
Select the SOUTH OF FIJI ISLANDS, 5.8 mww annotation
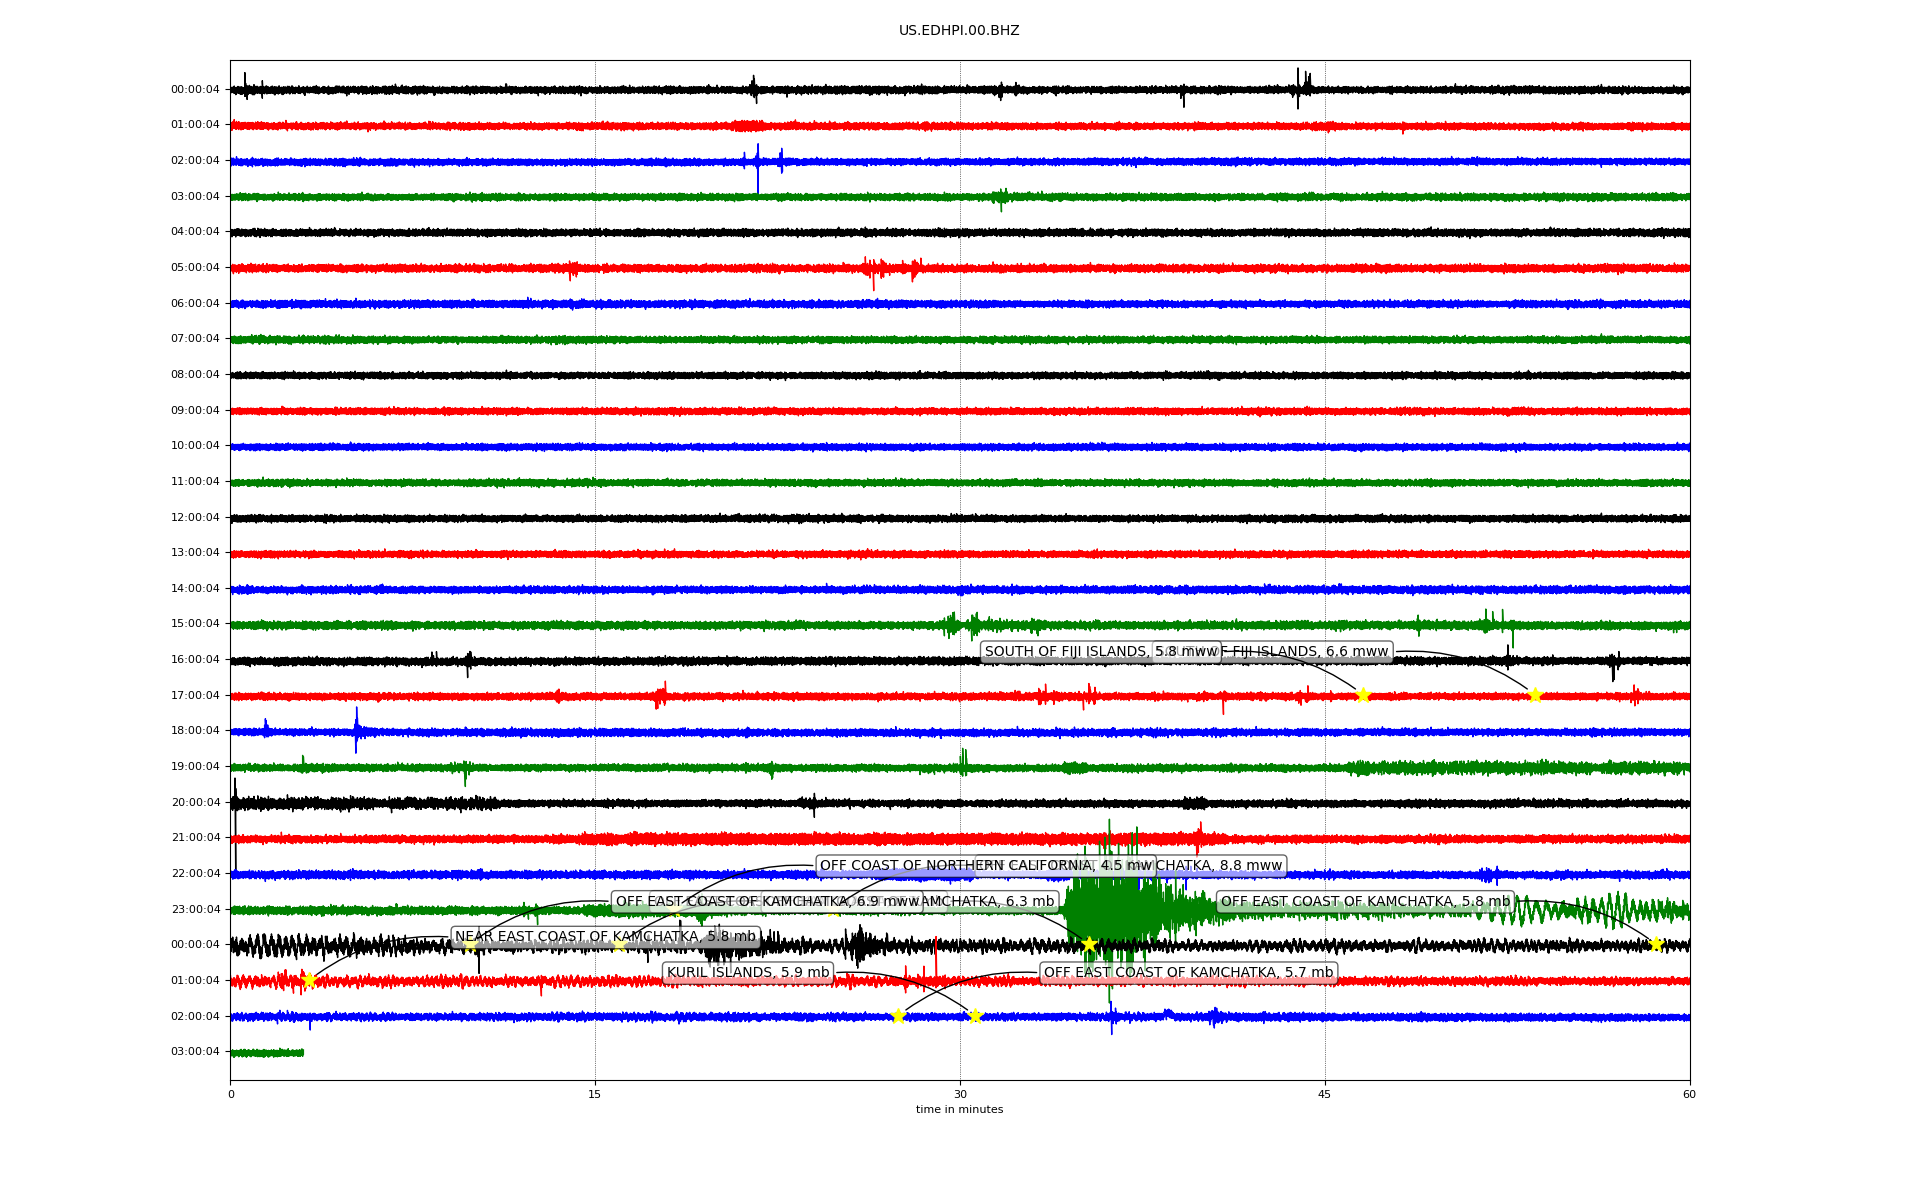[x=1100, y=652]
